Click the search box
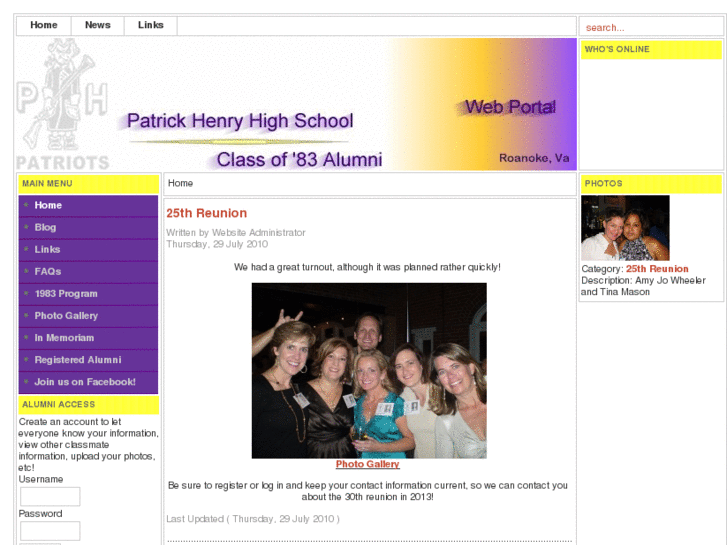727x545 pixels. (651, 27)
